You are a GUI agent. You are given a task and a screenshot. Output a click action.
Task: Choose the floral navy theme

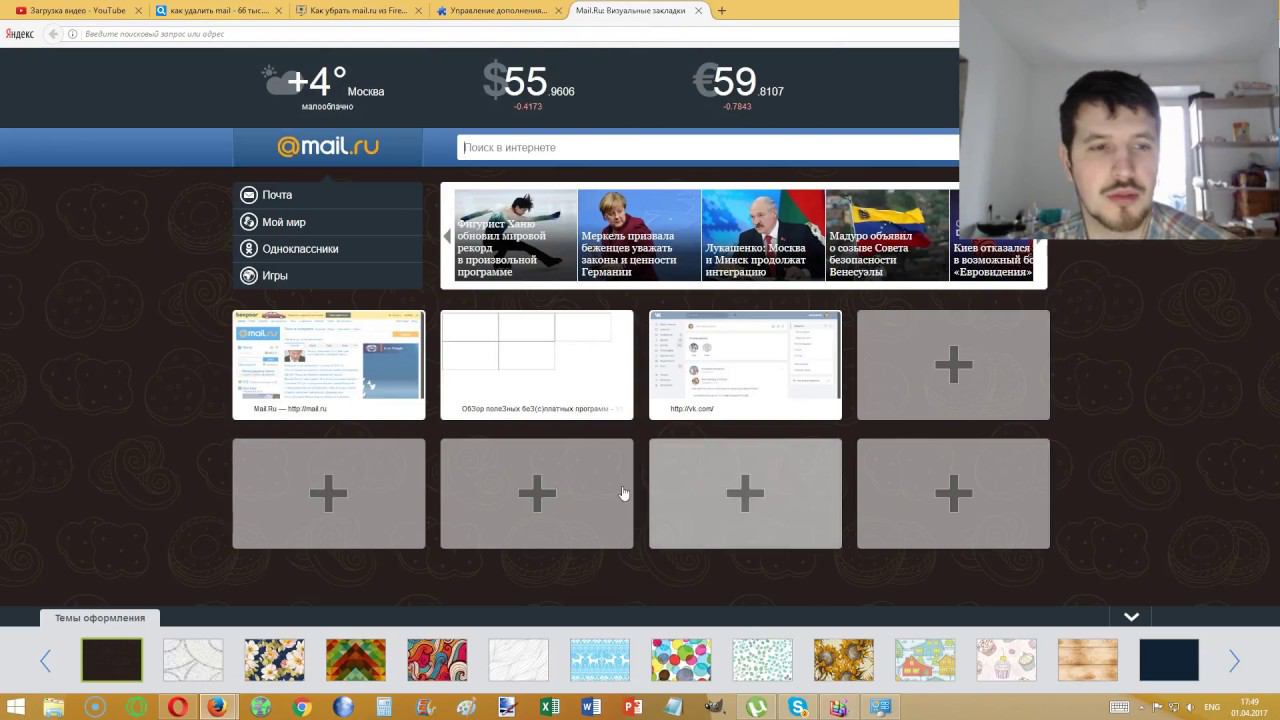tap(274, 660)
